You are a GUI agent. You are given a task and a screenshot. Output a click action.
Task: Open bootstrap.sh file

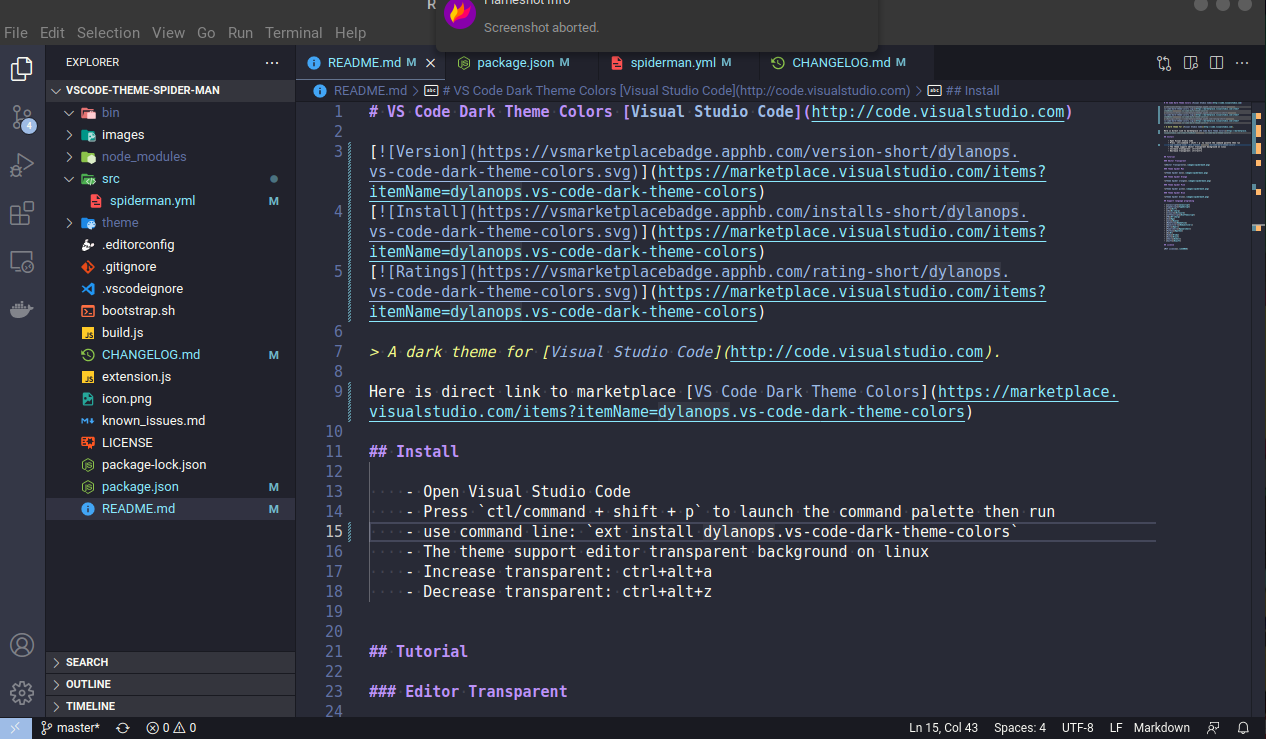[170, 311]
